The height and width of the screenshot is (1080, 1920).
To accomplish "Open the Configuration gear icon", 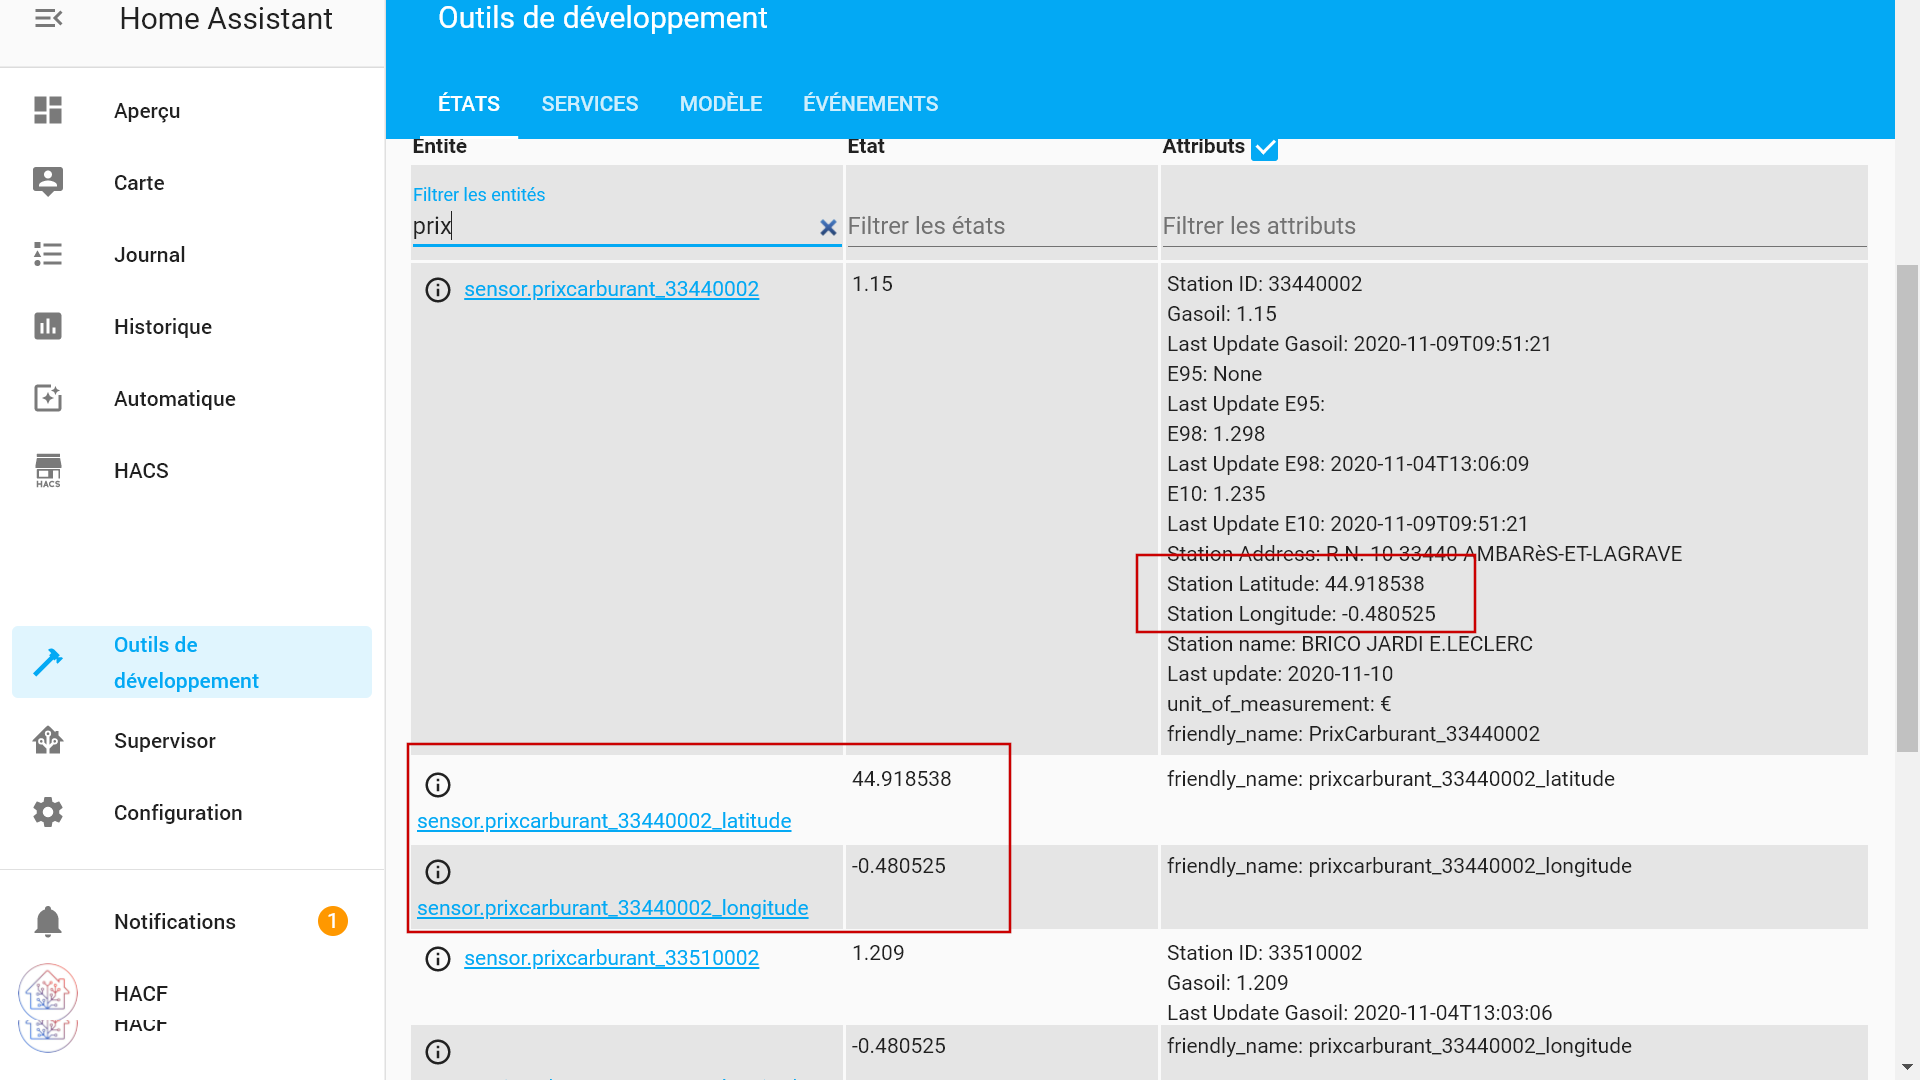I will point(48,812).
